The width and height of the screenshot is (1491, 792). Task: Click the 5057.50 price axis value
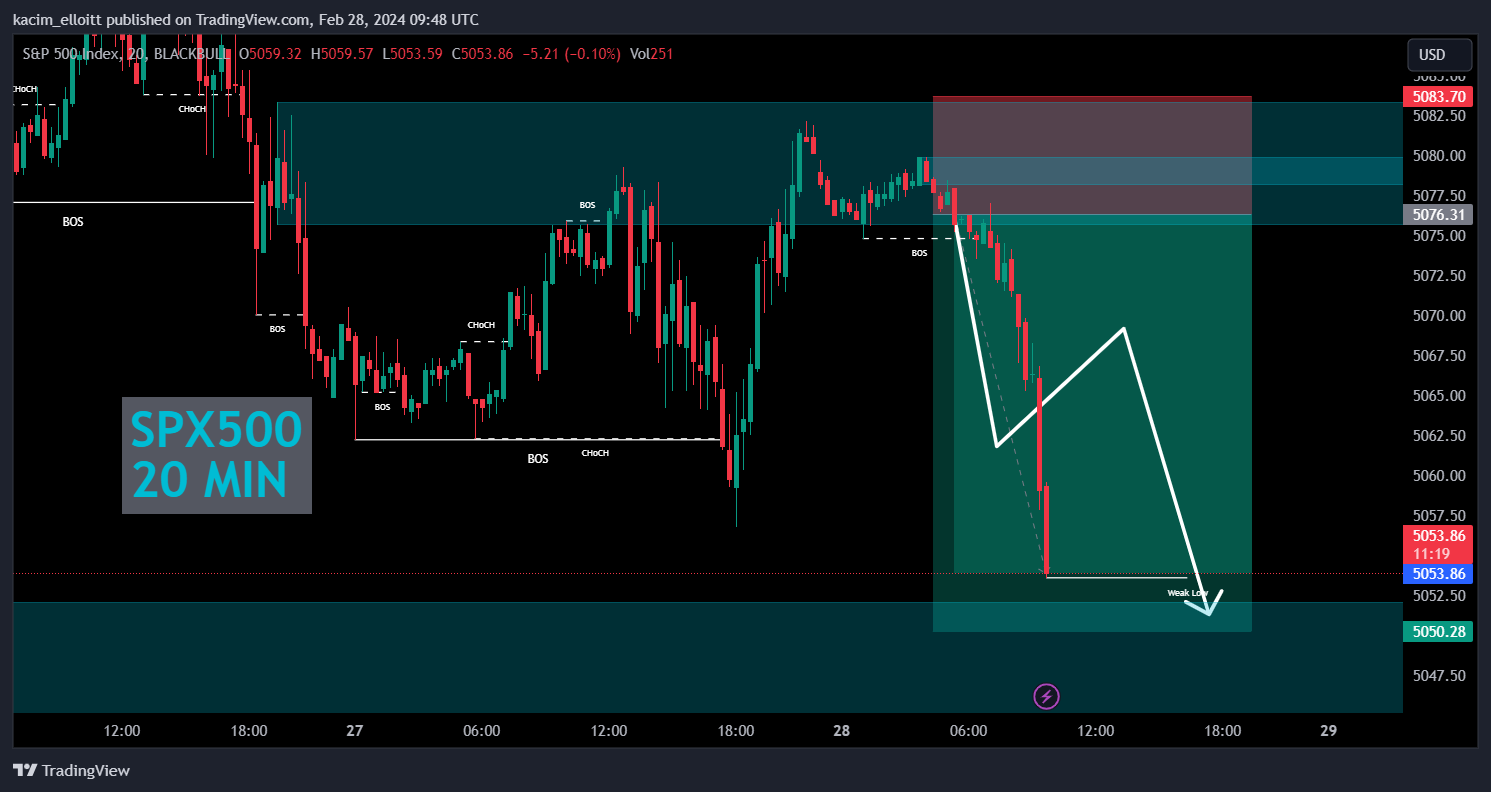[1441, 516]
